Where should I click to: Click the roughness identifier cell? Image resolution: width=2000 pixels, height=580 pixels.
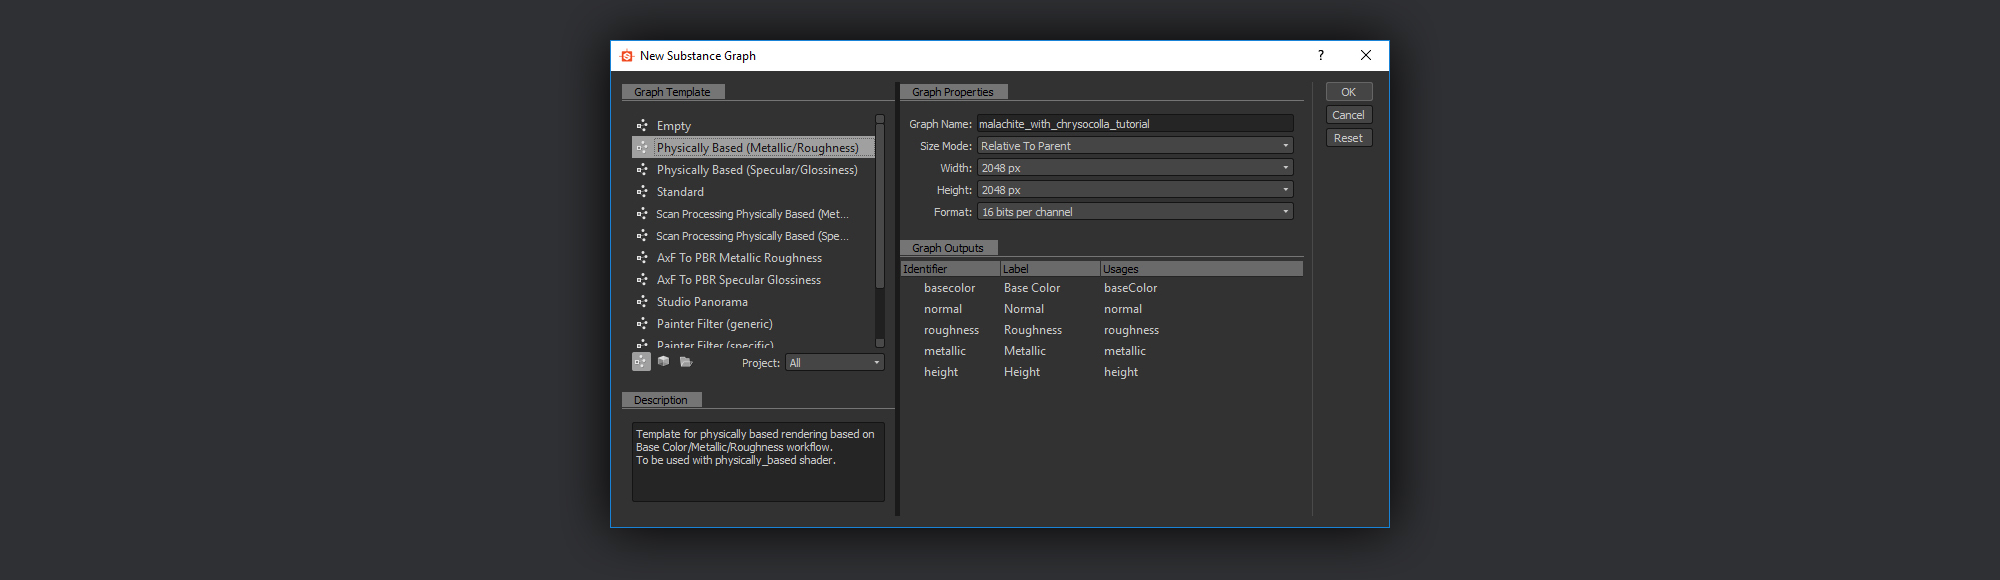[x=951, y=330]
